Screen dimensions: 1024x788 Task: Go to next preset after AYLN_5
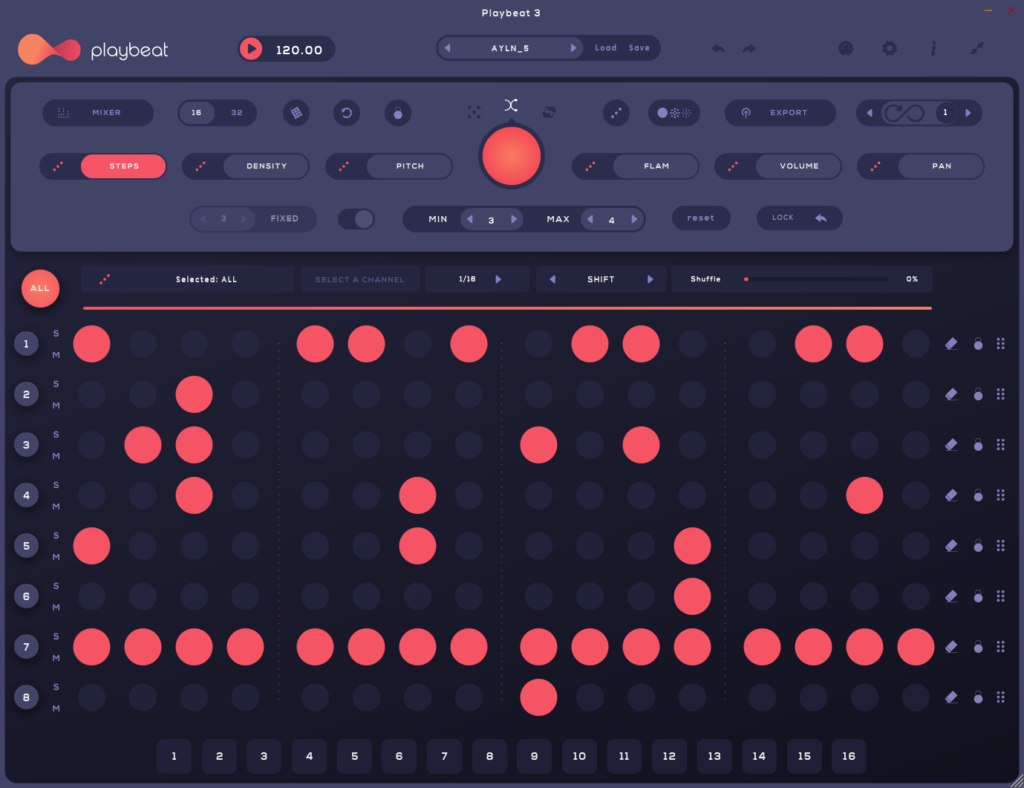(x=573, y=48)
